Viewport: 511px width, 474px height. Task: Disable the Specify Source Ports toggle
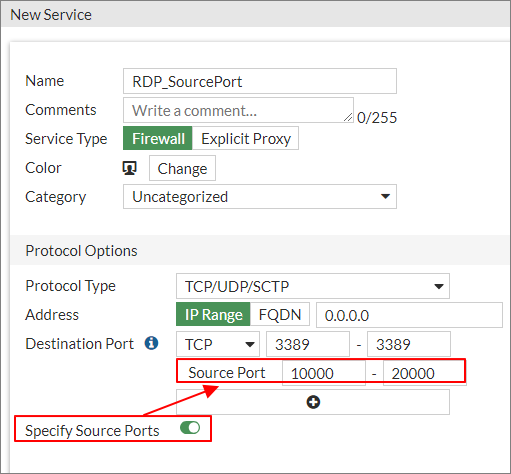point(190,428)
